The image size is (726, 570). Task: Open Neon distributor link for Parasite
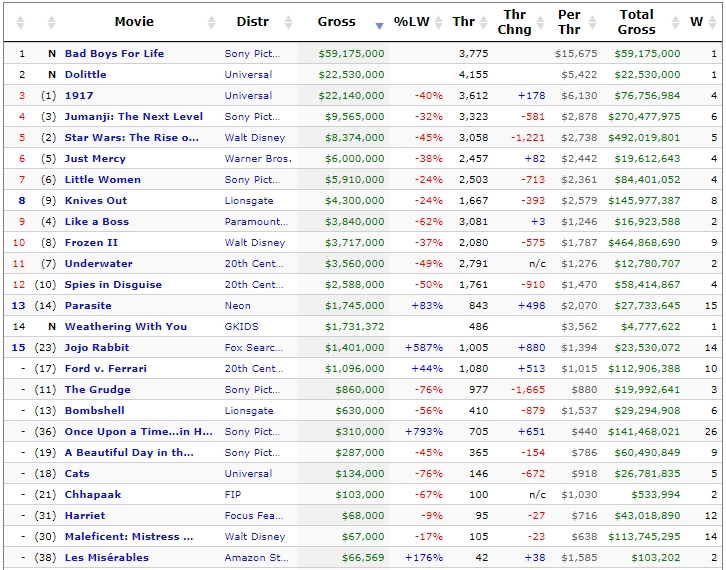click(x=238, y=306)
